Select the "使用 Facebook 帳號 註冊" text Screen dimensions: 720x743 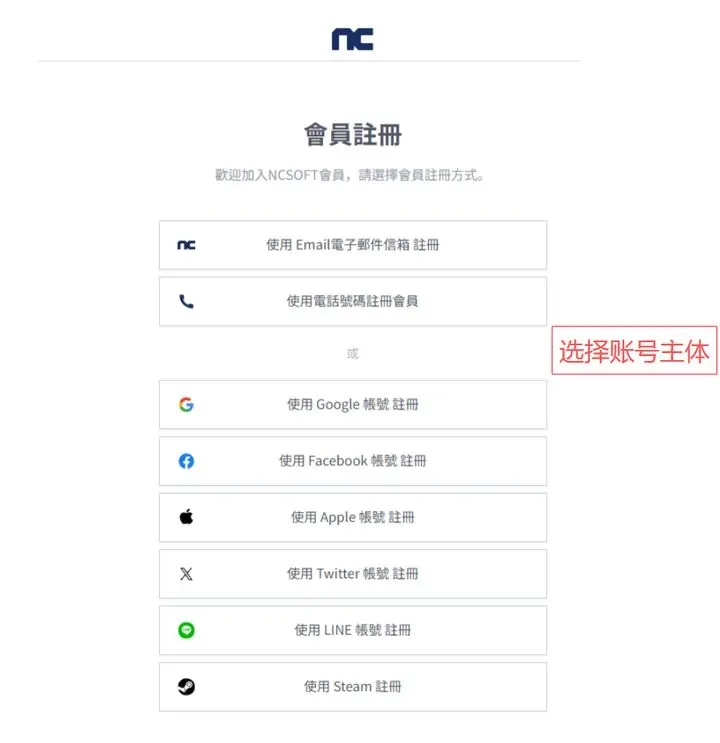coord(352,461)
